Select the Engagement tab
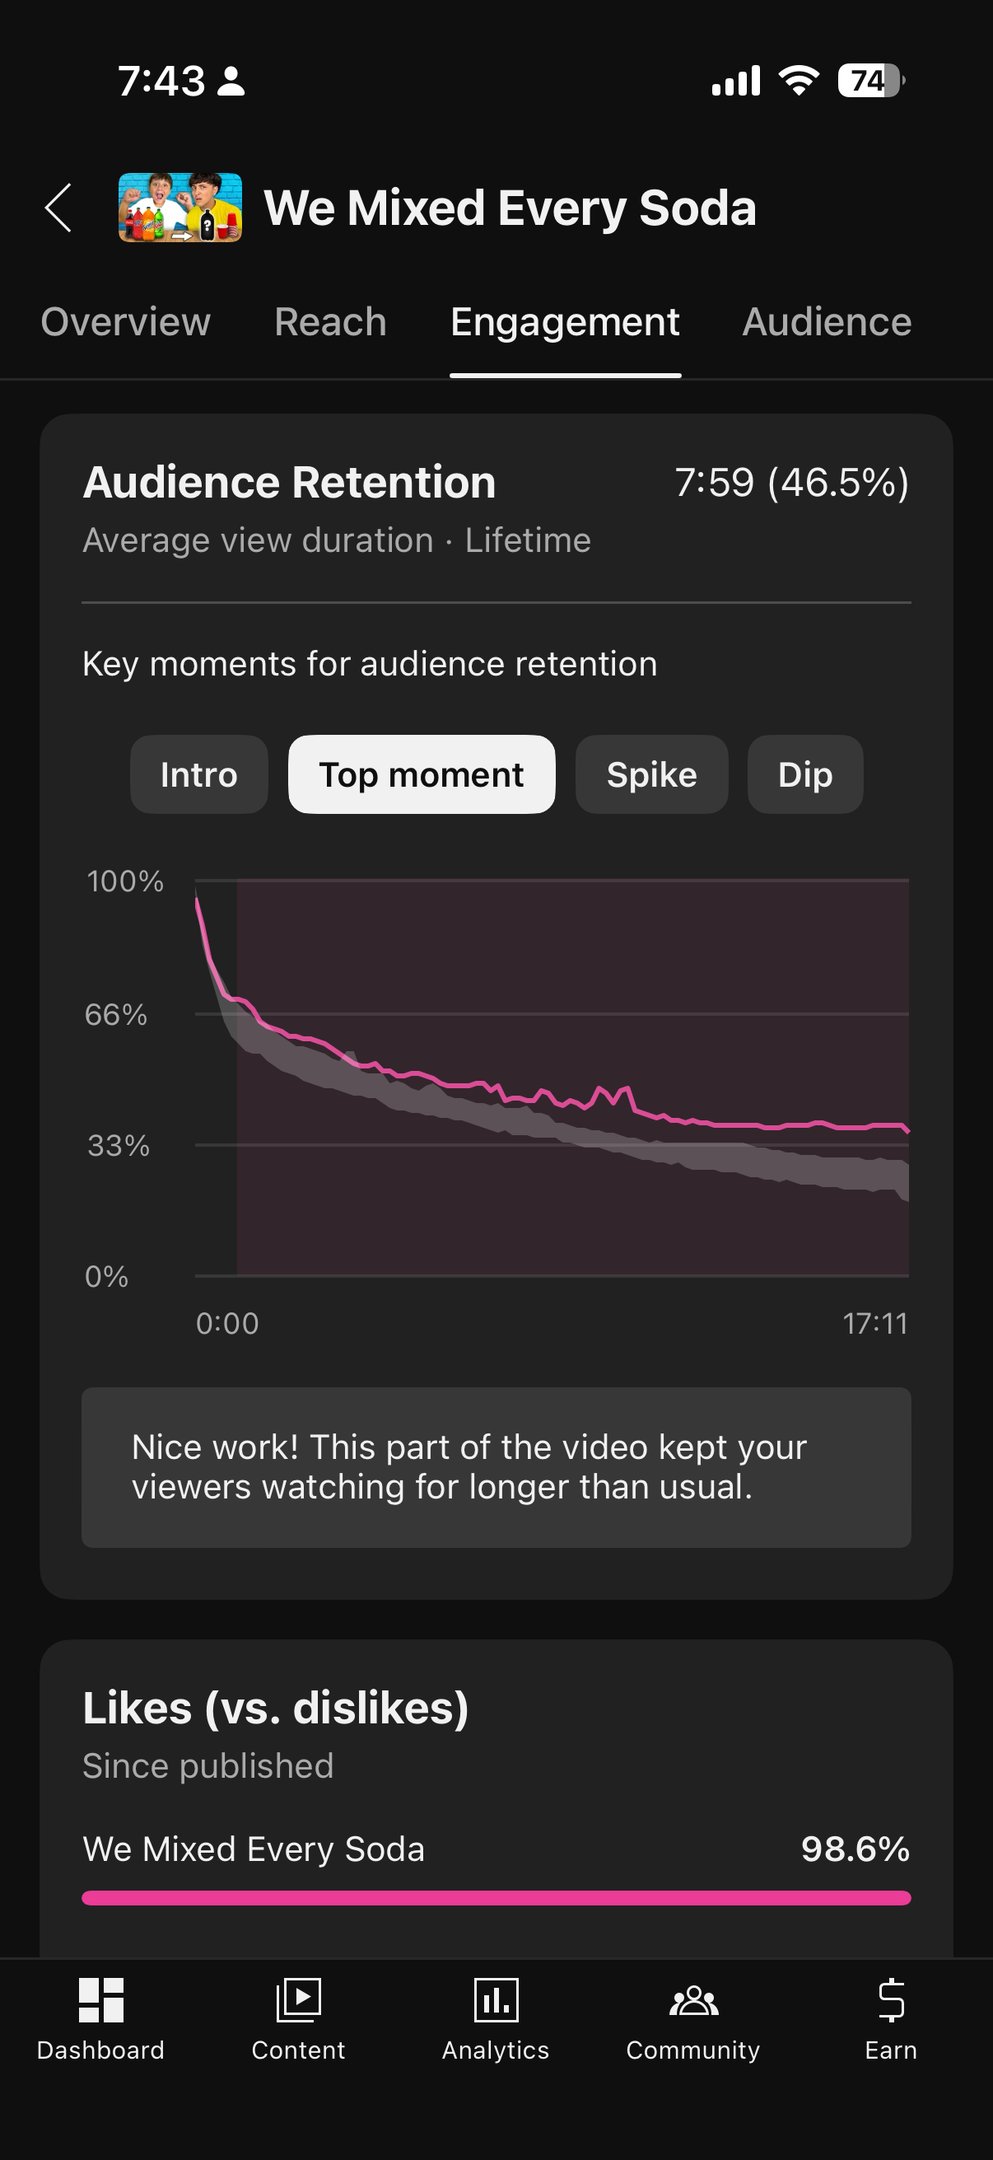 point(565,322)
